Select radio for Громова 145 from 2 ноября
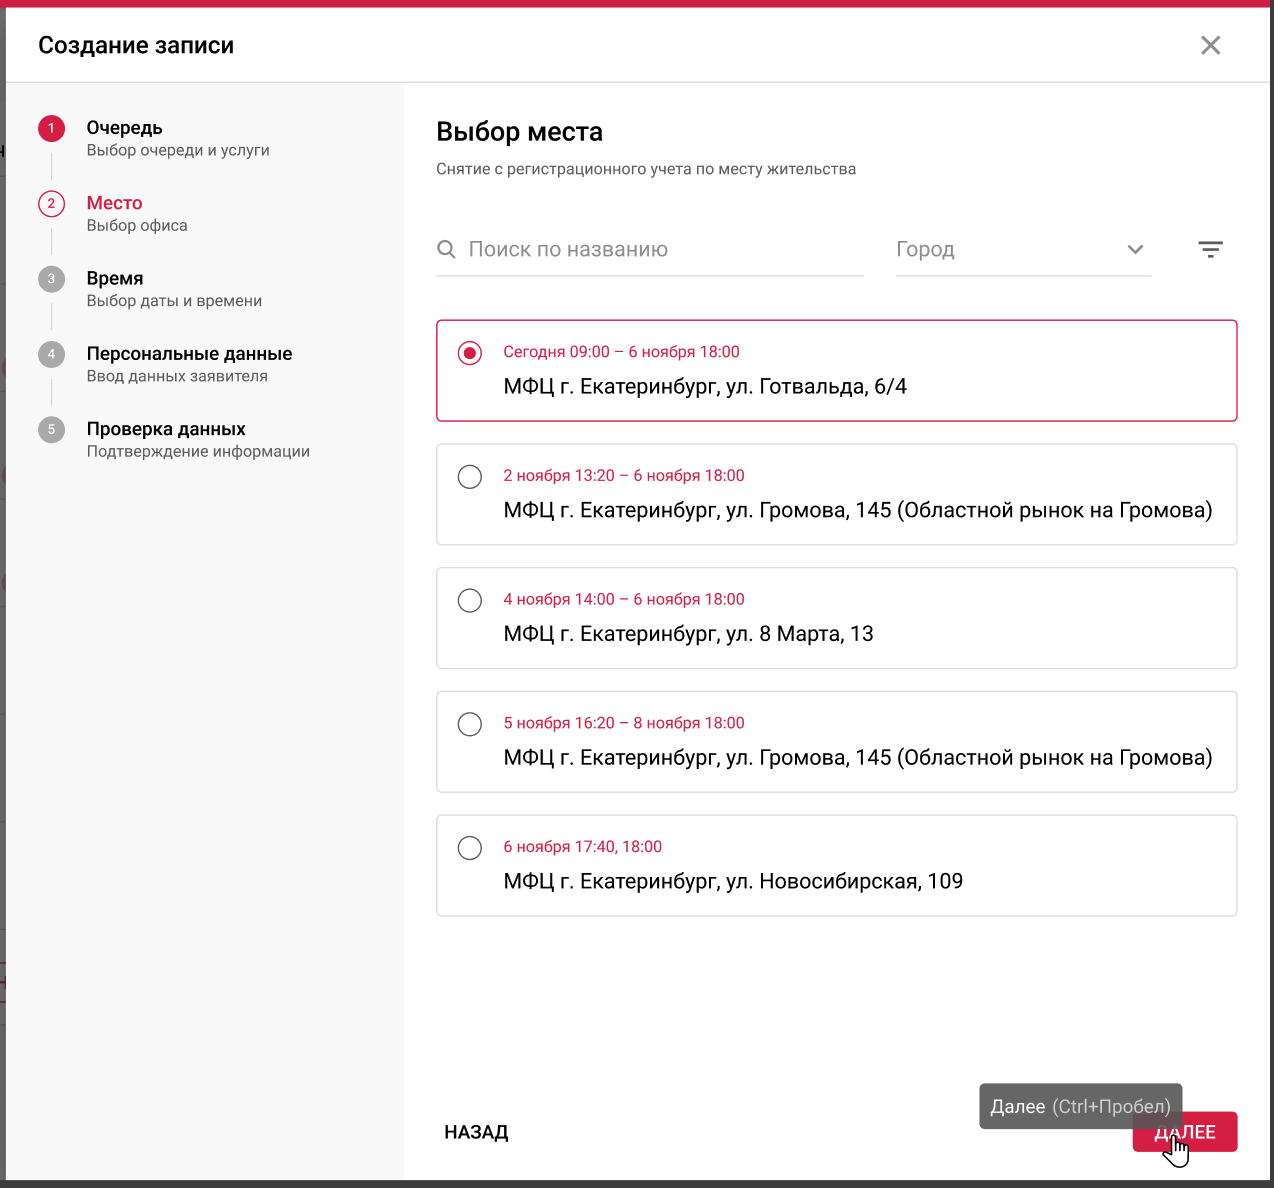 pyautogui.click(x=469, y=477)
